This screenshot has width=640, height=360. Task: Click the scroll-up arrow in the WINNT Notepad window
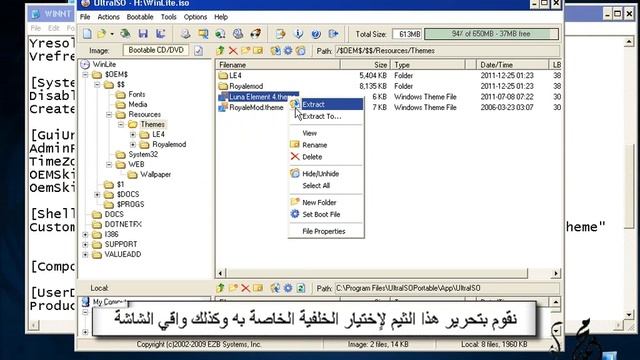(x=629, y=42)
